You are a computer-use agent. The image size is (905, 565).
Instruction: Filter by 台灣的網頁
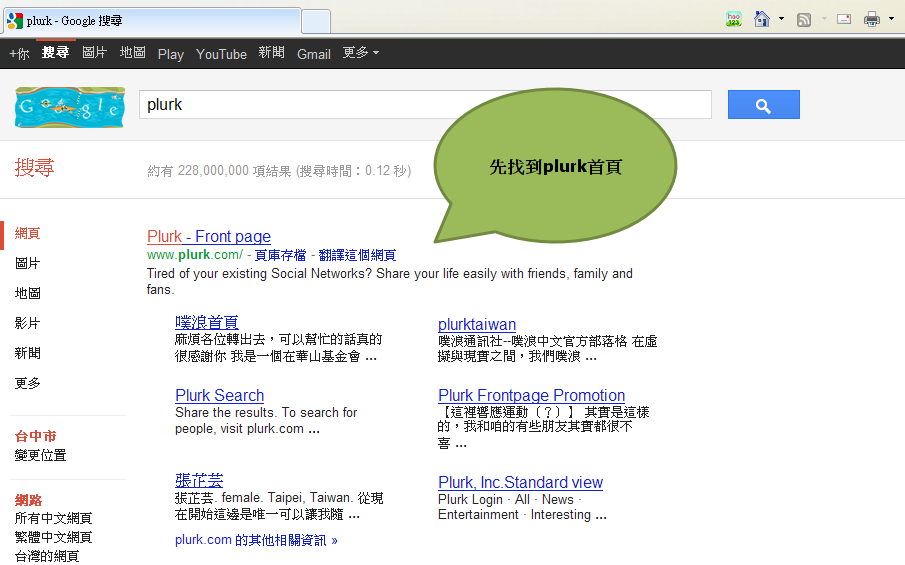[x=47, y=556]
